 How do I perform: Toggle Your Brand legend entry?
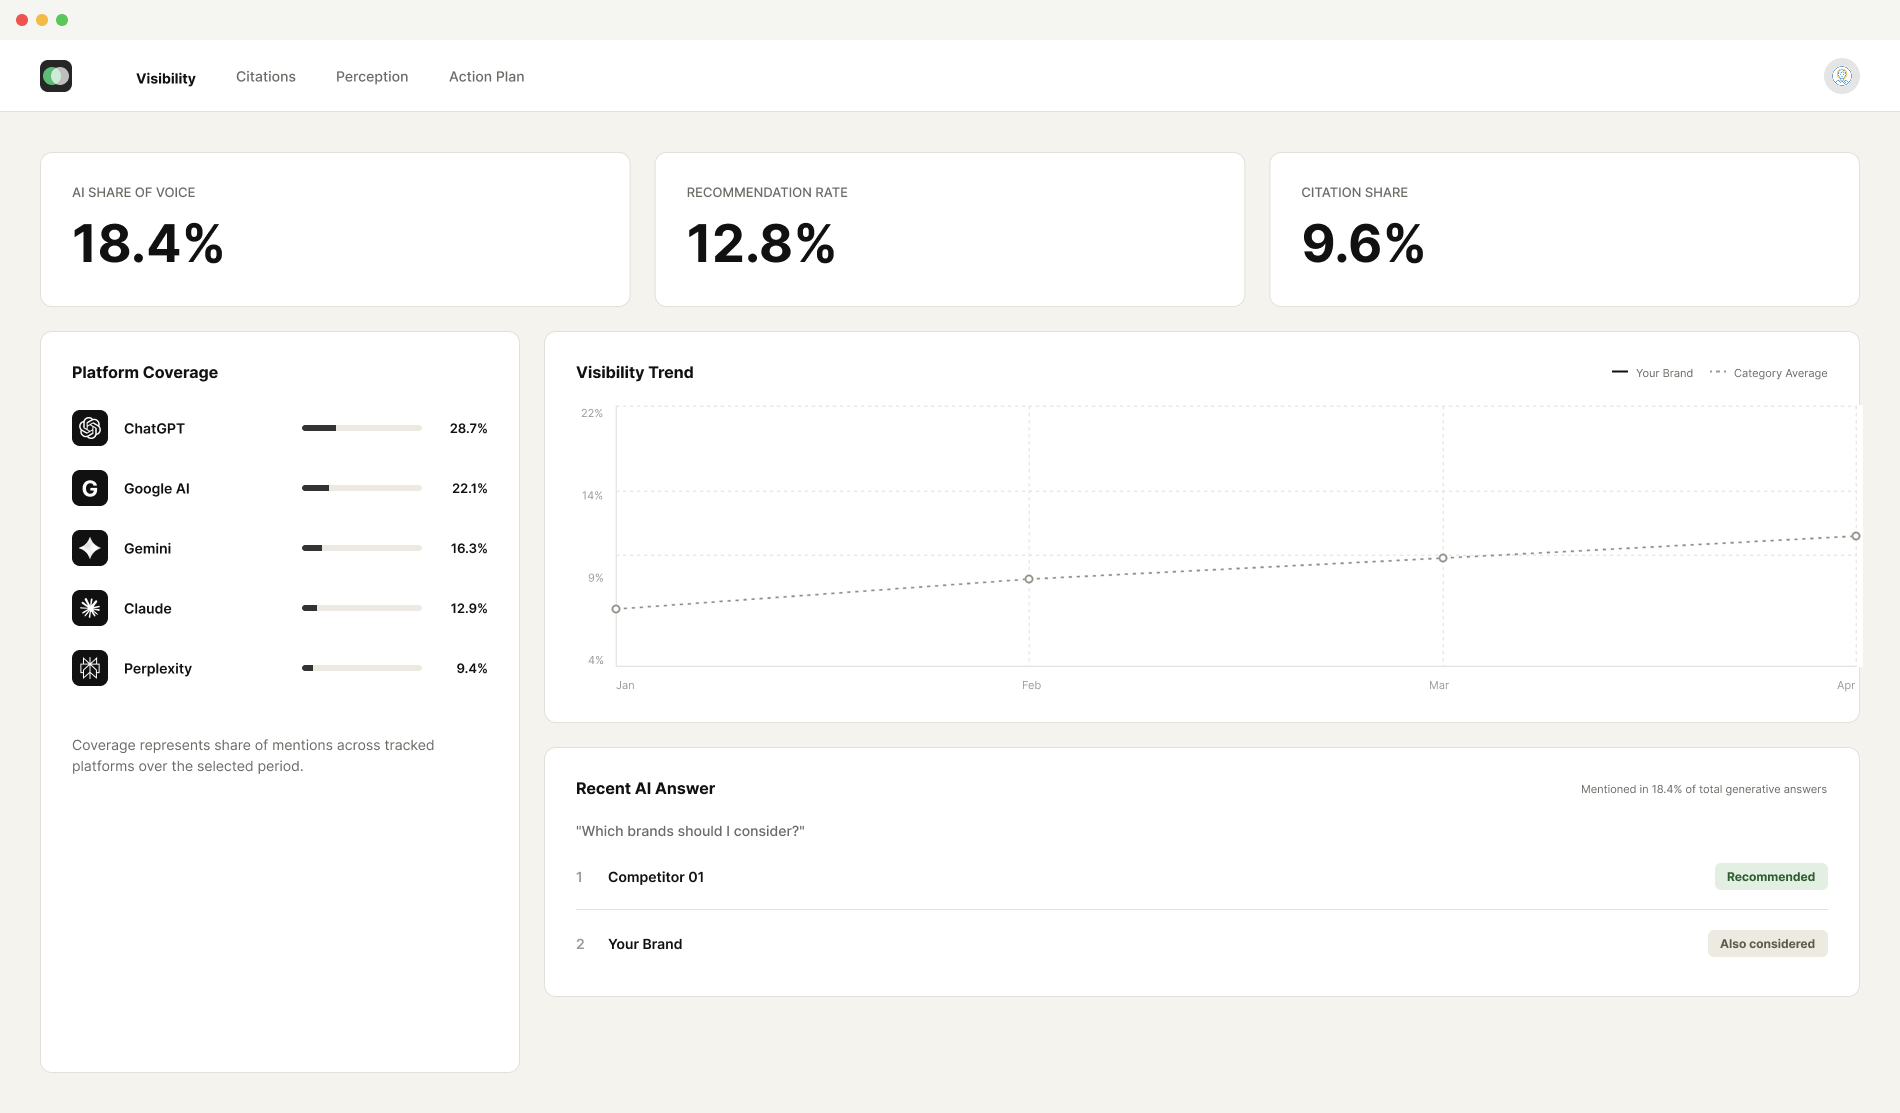[x=1652, y=373]
